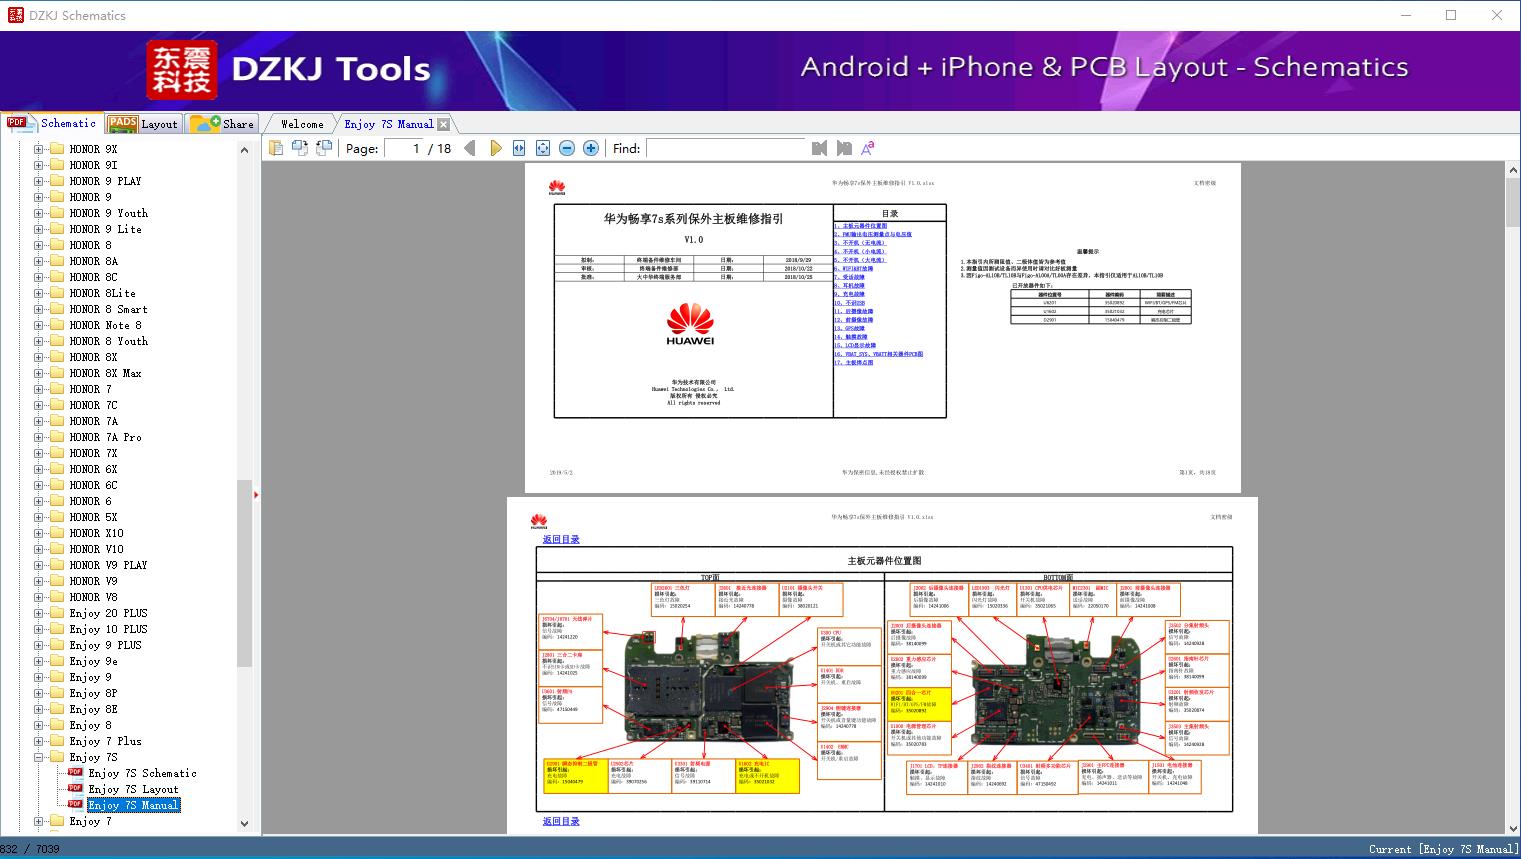The image size is (1521, 859).
Task: Expand the HONOR 8 Smart node
Action: point(39,309)
